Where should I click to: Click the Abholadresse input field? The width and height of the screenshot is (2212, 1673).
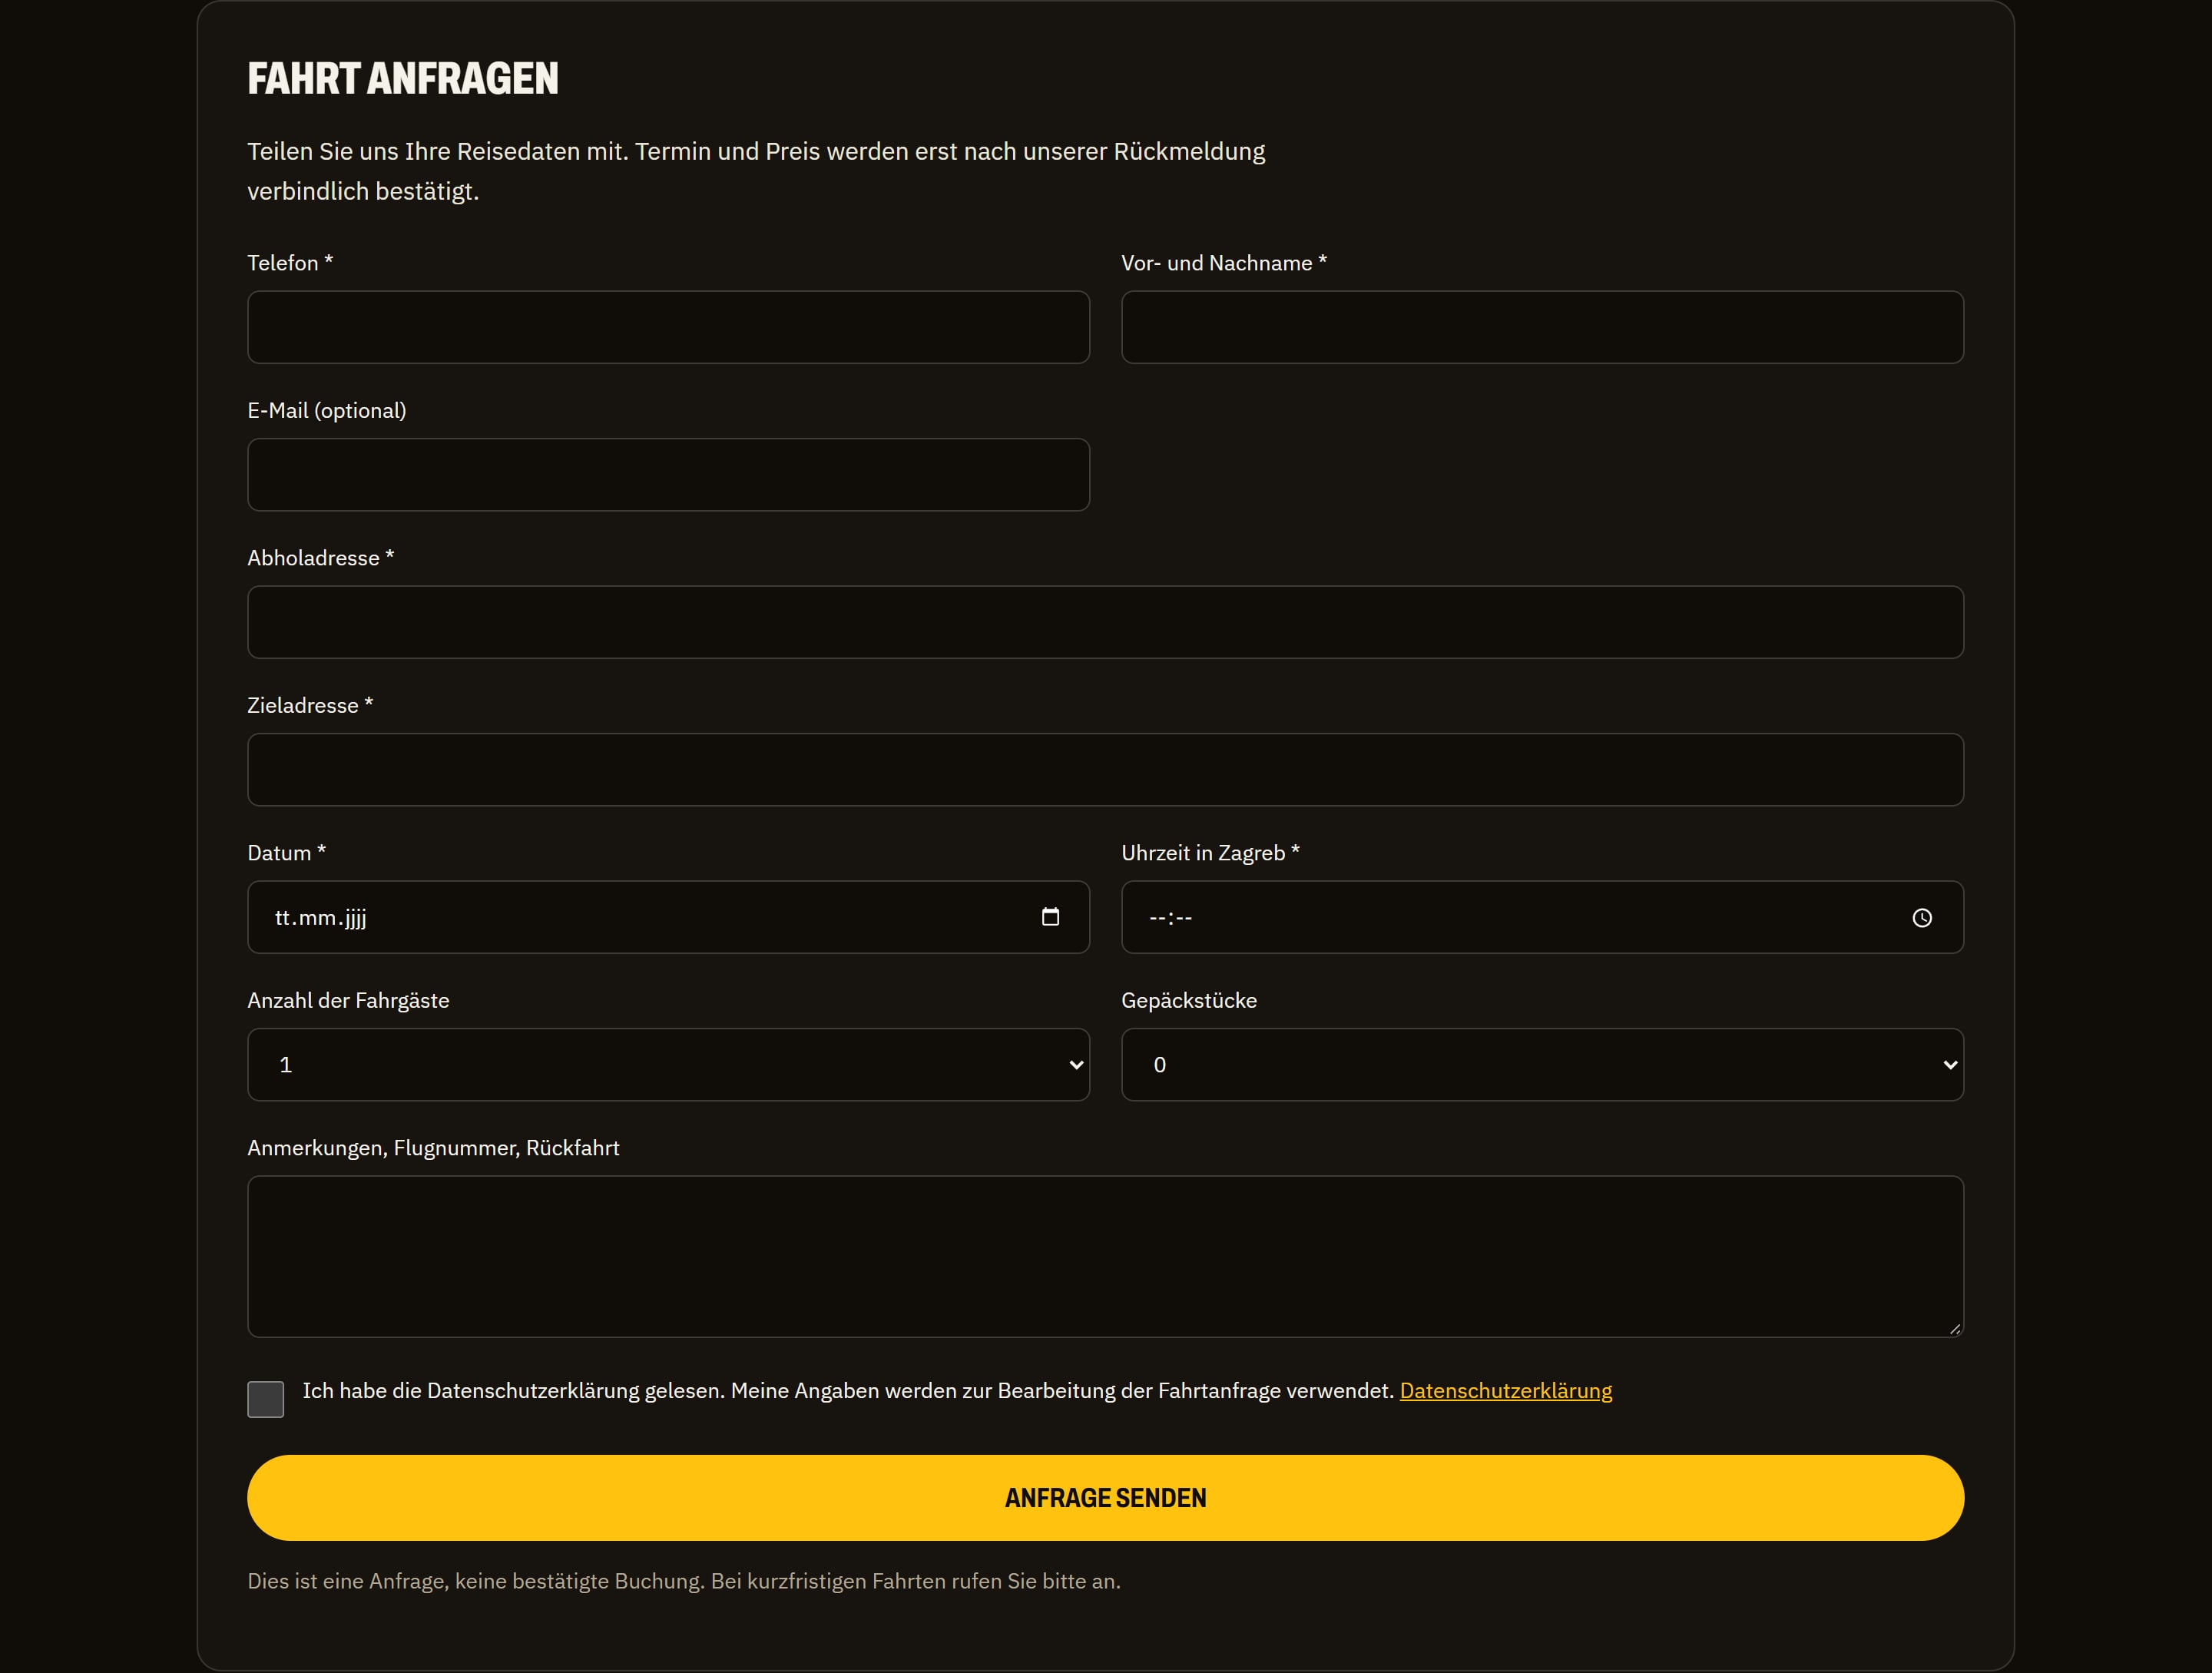(1106, 622)
